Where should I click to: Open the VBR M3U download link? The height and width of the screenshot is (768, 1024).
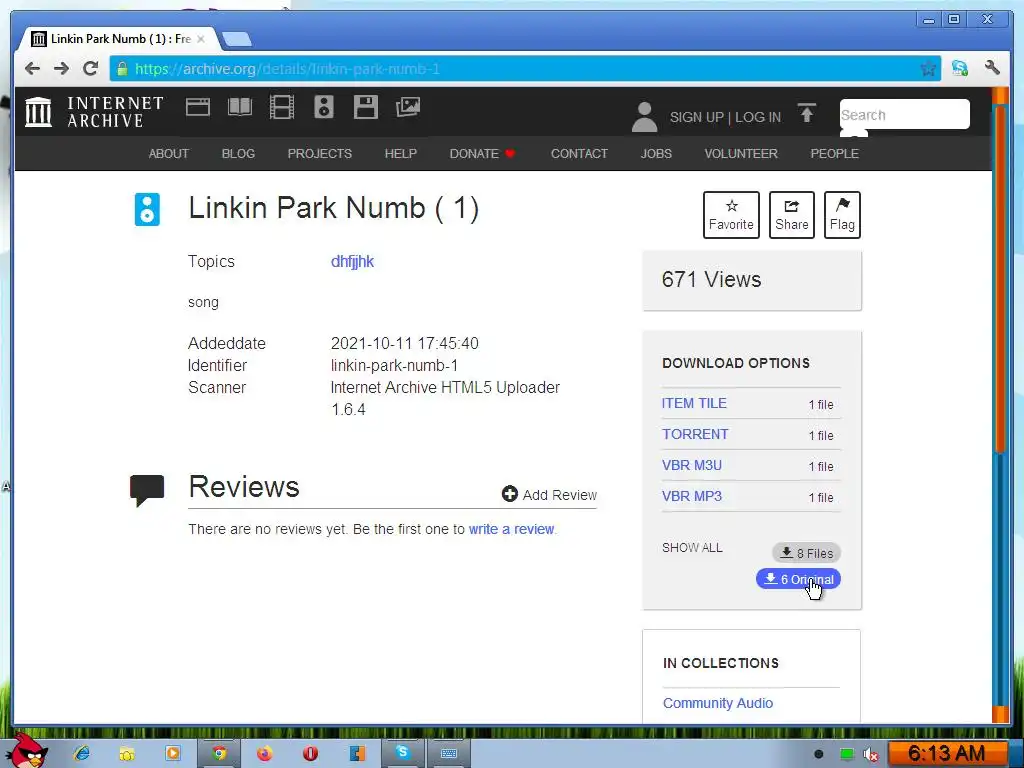[692, 465]
